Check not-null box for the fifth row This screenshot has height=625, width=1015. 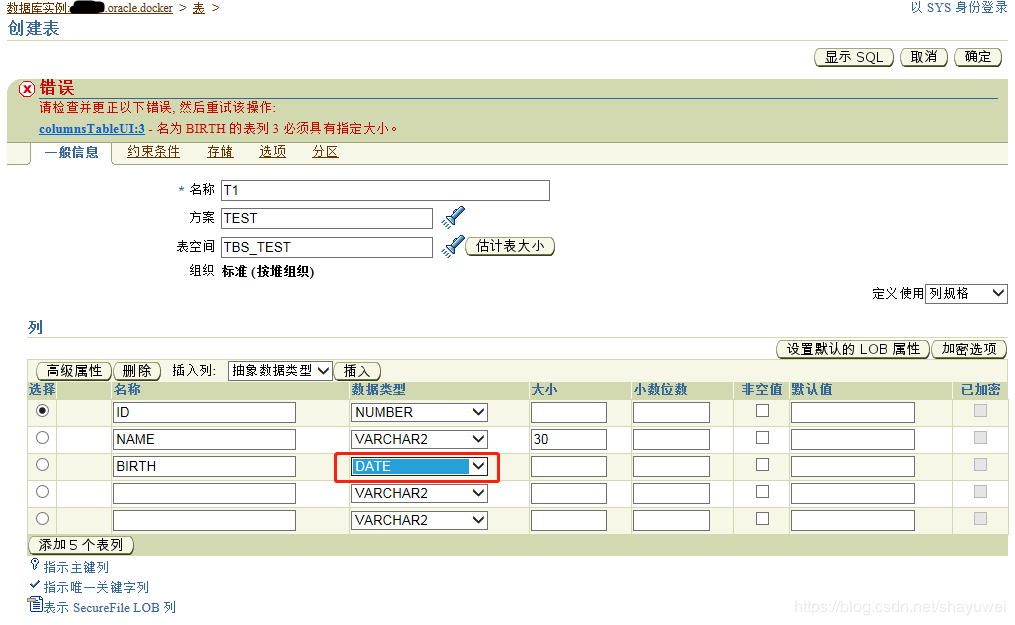pos(763,519)
